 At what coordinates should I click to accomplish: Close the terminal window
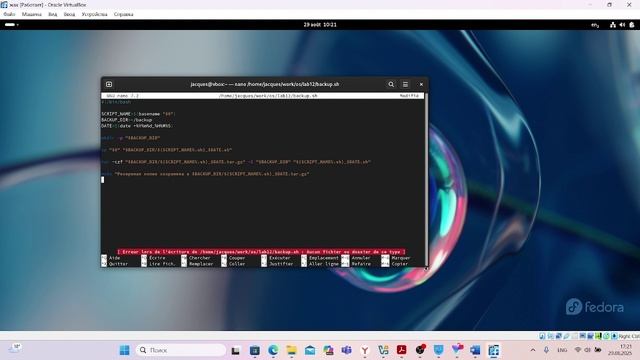[x=421, y=84]
